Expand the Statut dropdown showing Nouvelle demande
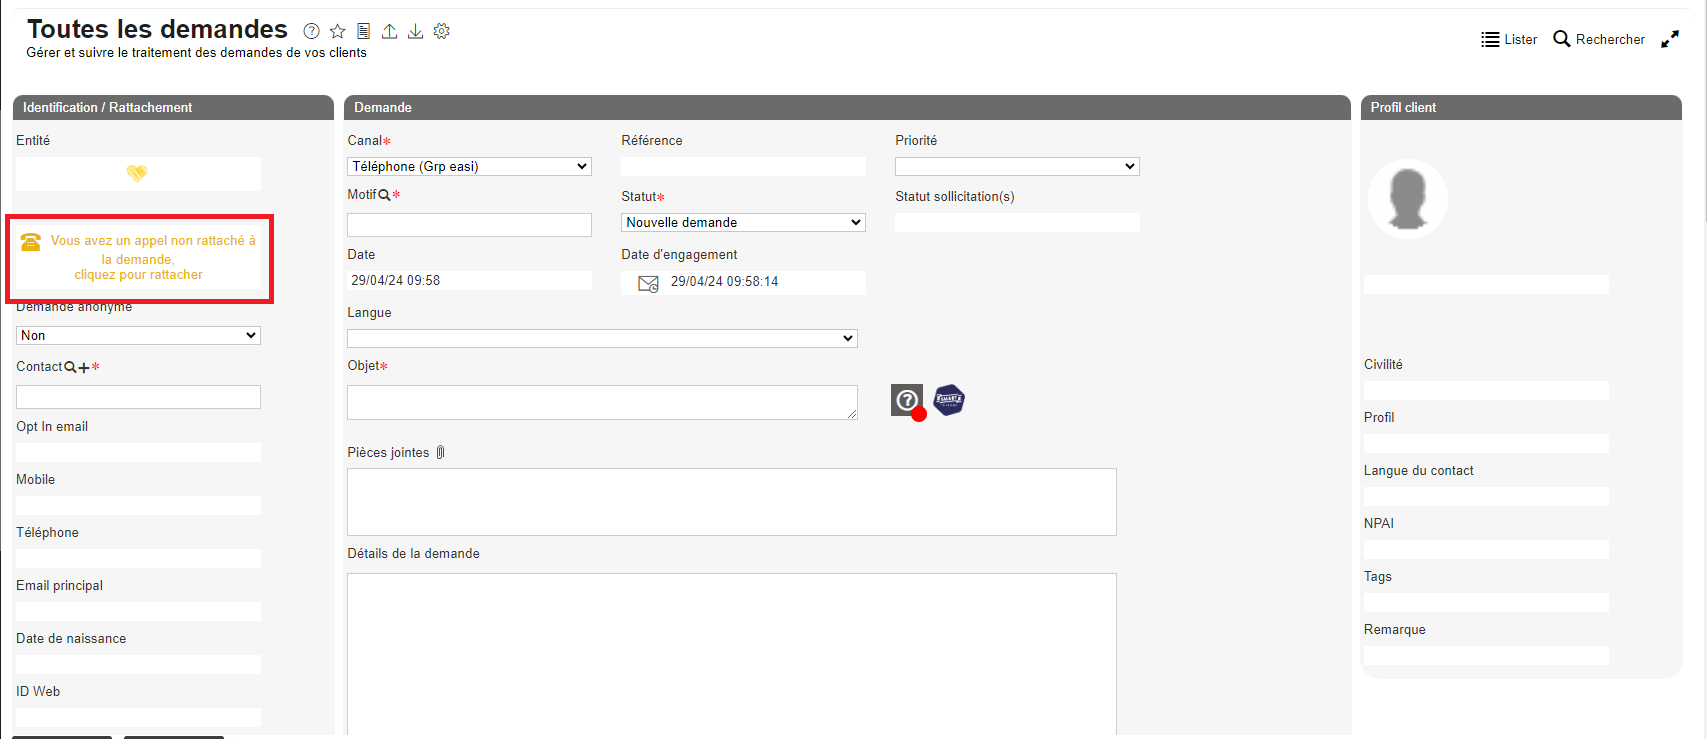Image resolution: width=1707 pixels, height=739 pixels. click(743, 223)
